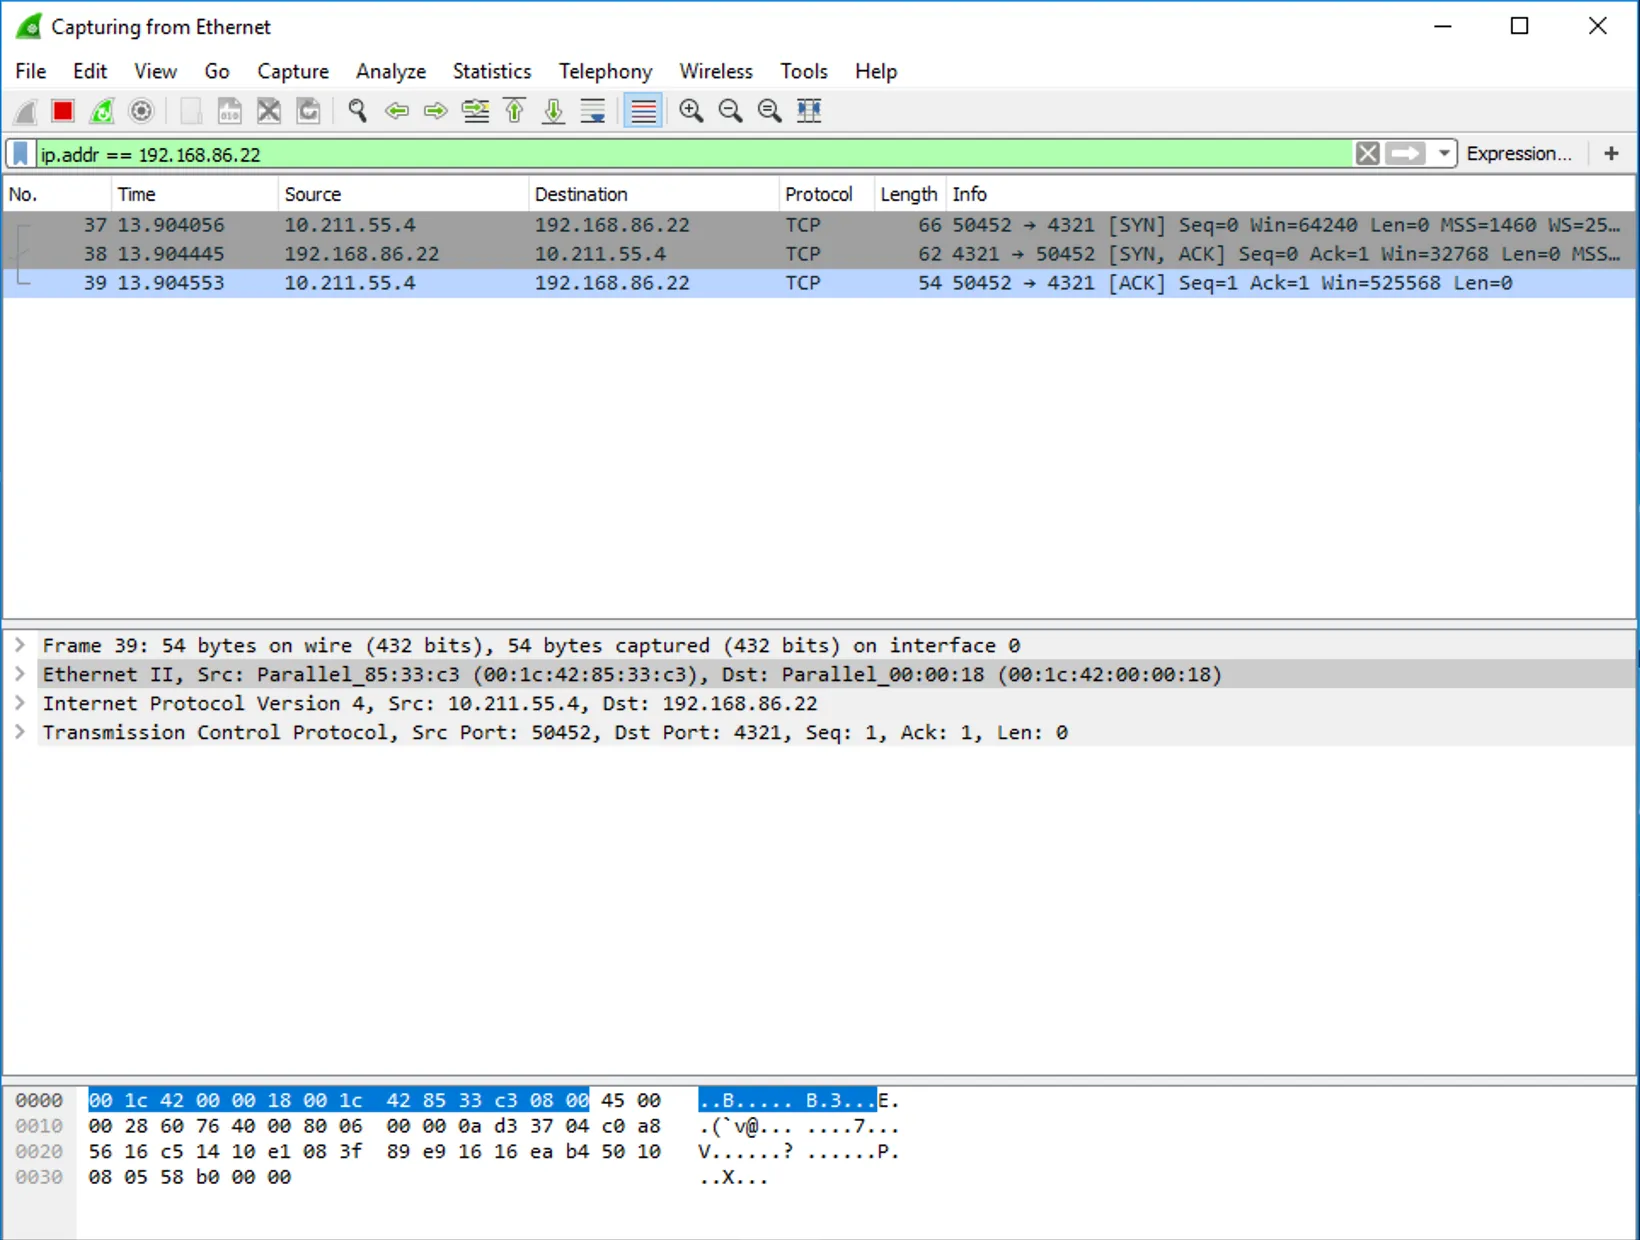Sort by the Source column header

pyautogui.click(x=403, y=194)
